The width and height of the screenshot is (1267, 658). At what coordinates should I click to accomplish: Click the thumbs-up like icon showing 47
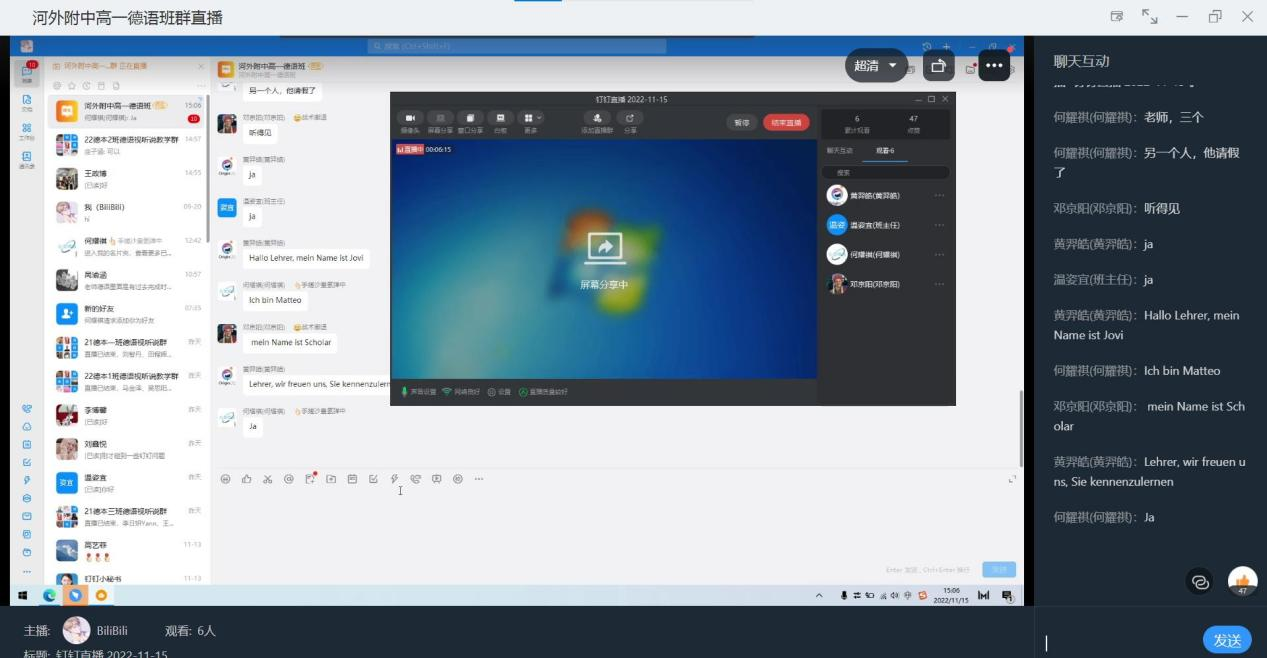(1242, 581)
